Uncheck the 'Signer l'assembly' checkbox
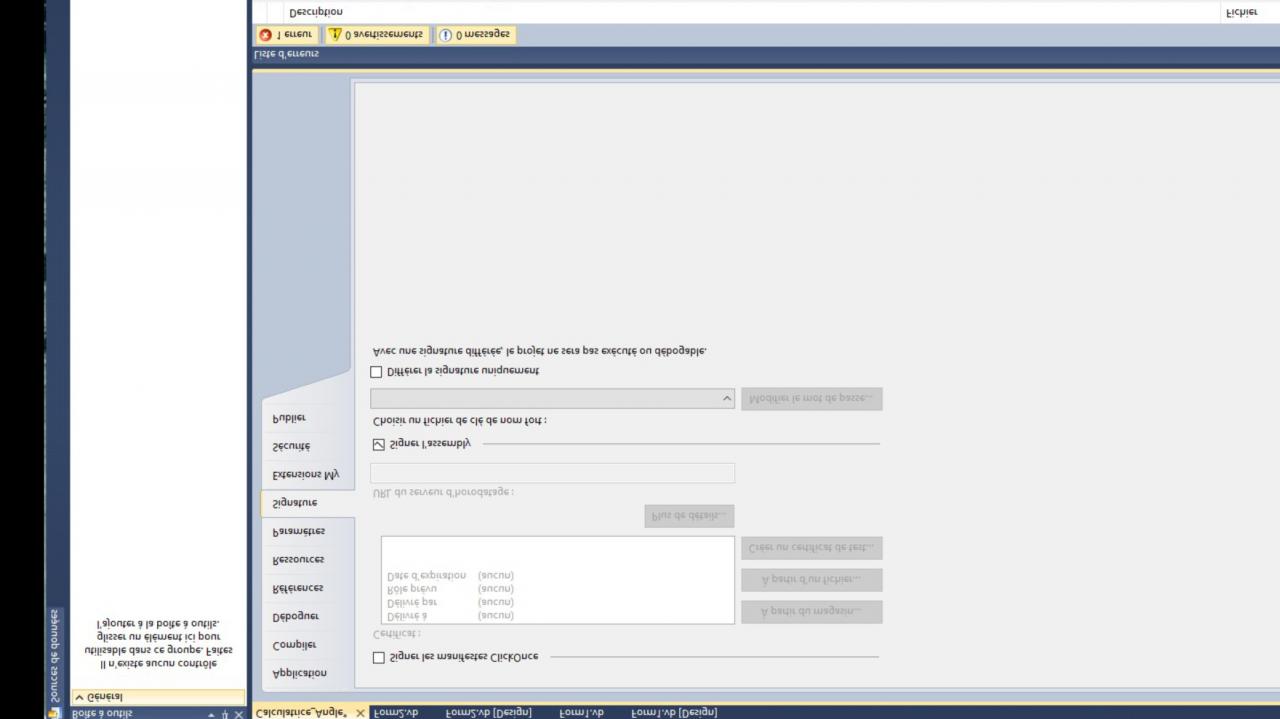 click(378, 444)
